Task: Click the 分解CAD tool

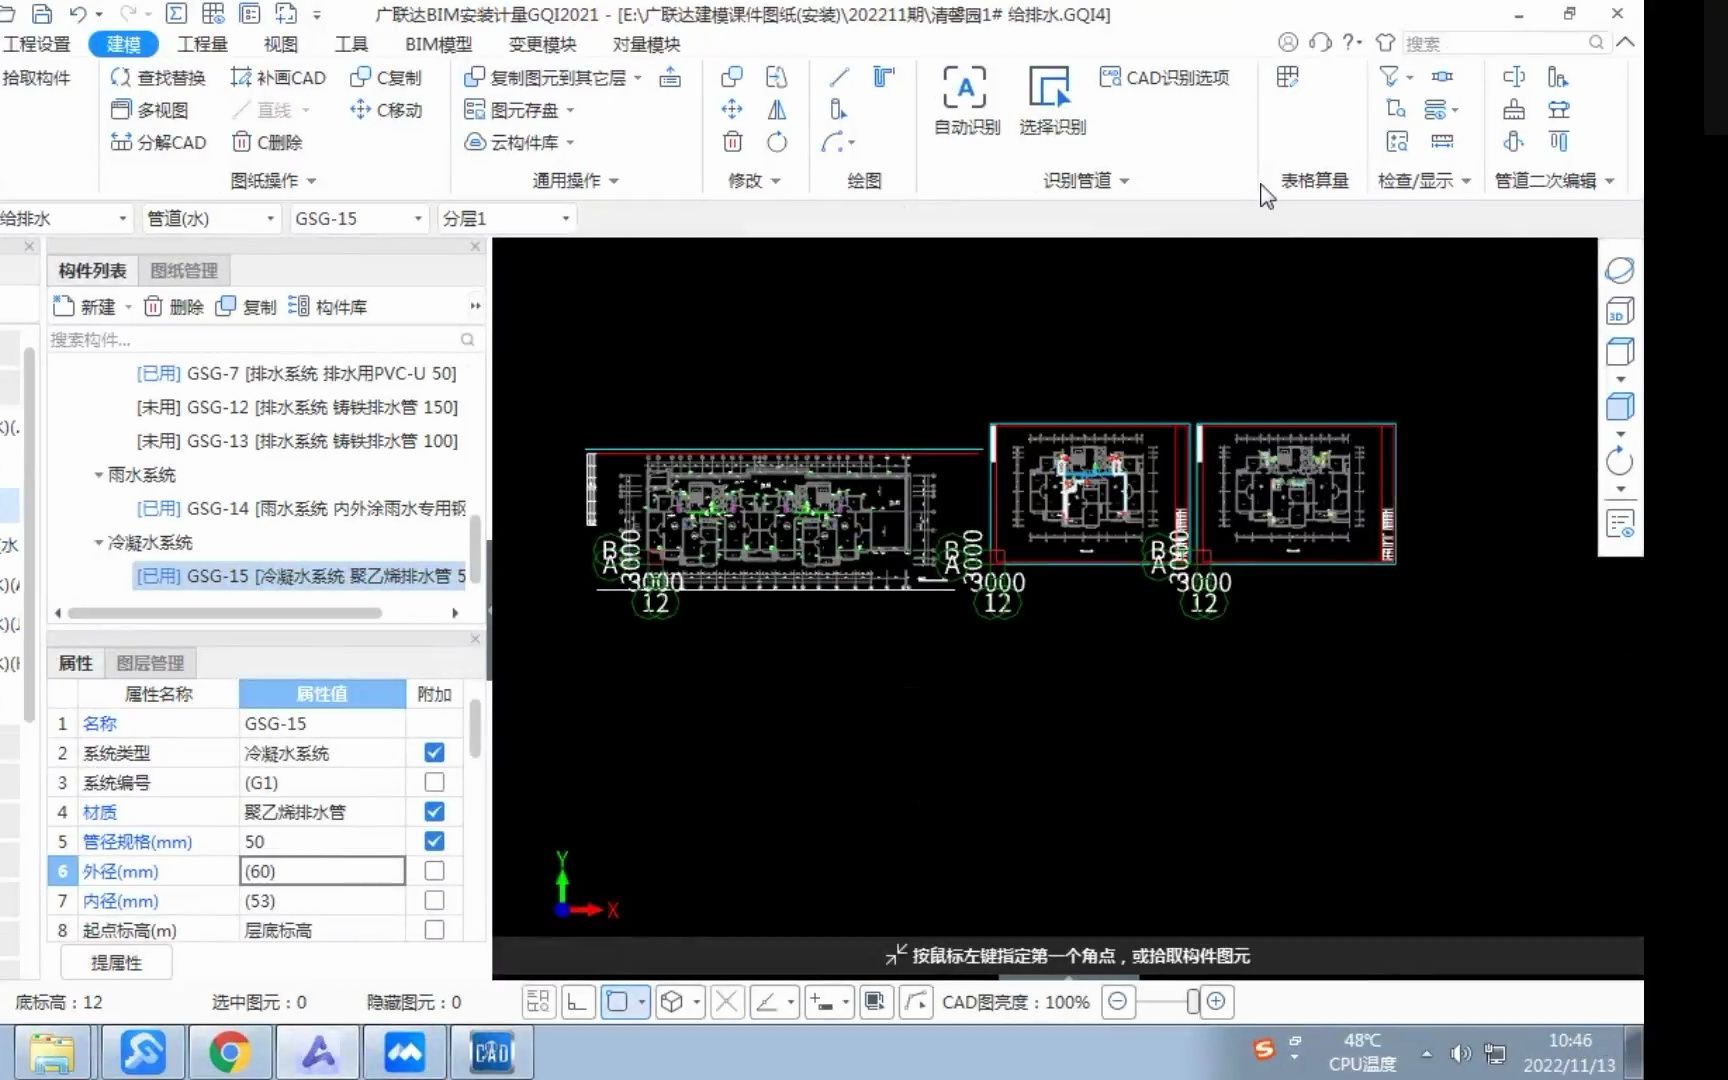Action: coord(158,142)
